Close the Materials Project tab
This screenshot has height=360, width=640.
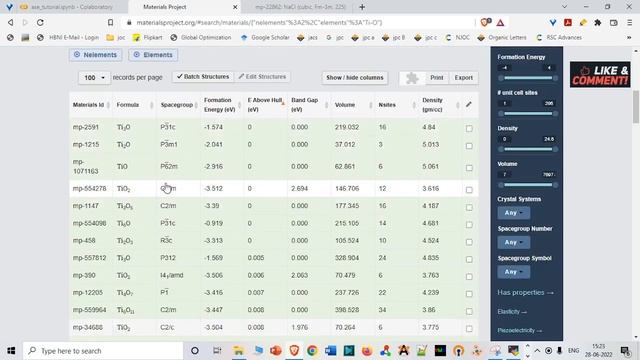click(x=235, y=7)
